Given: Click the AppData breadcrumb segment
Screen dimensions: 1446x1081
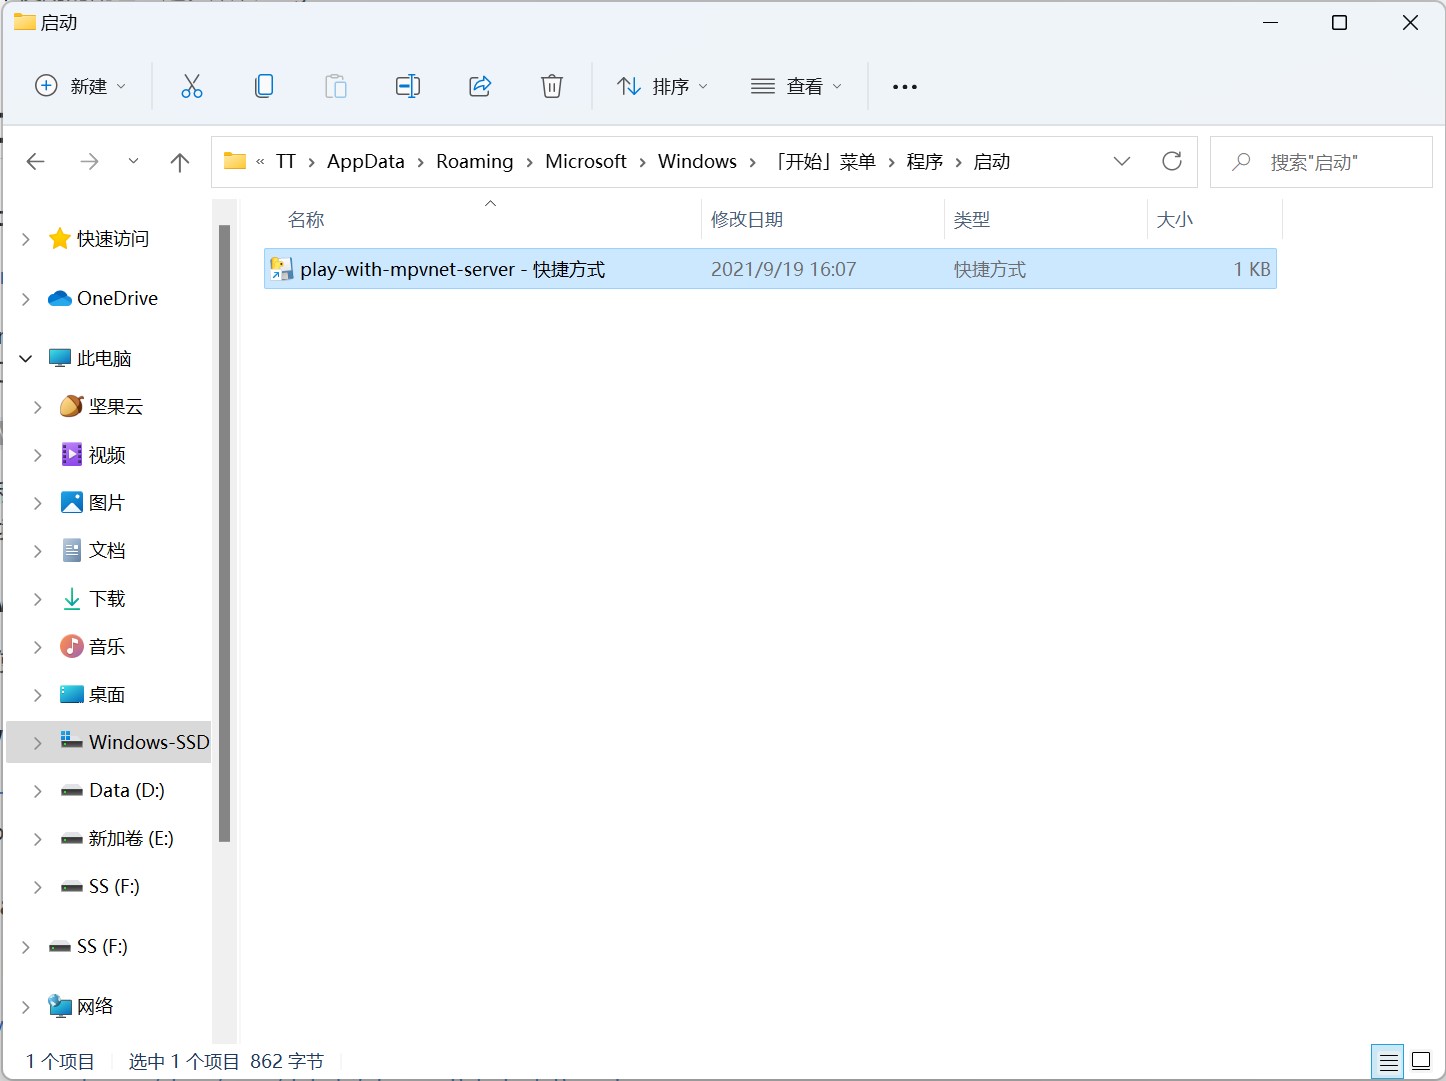Looking at the screenshot, I should (366, 161).
